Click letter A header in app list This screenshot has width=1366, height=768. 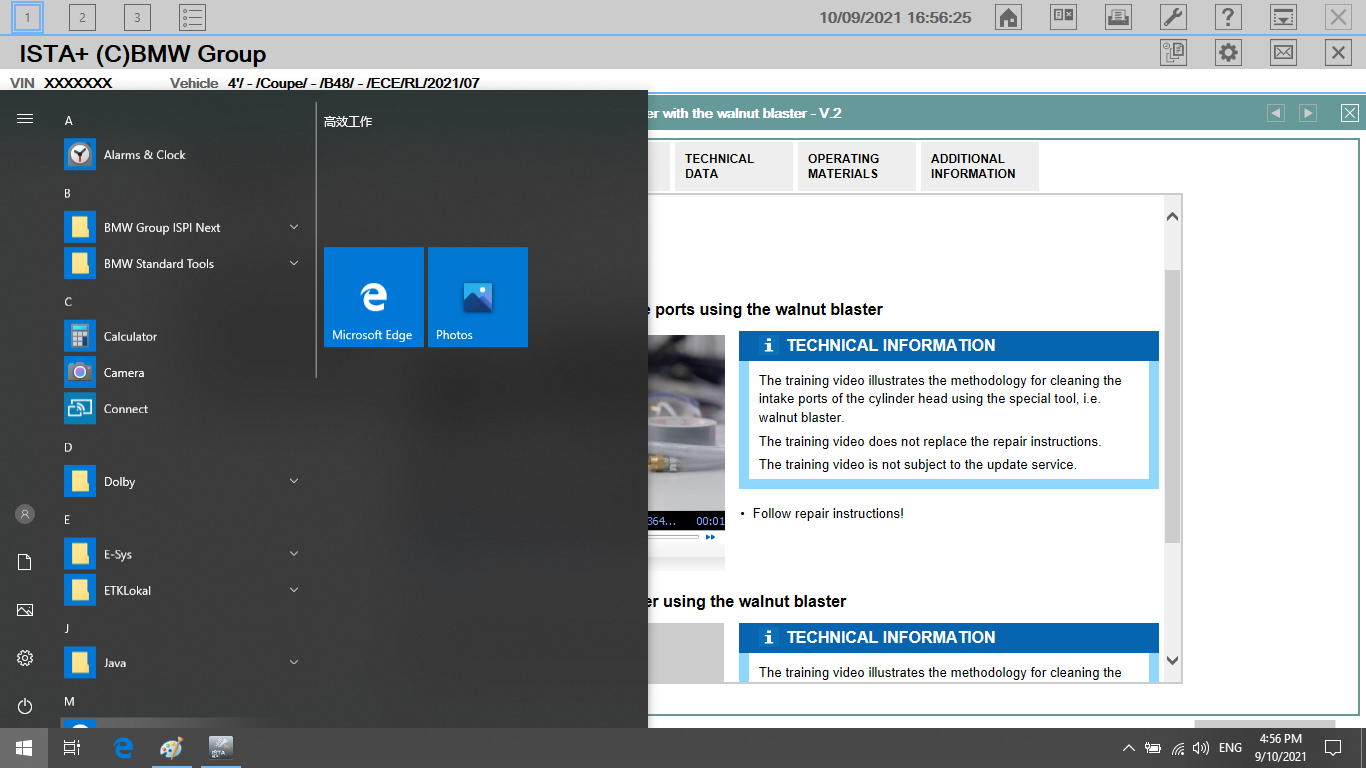pyautogui.click(x=69, y=121)
